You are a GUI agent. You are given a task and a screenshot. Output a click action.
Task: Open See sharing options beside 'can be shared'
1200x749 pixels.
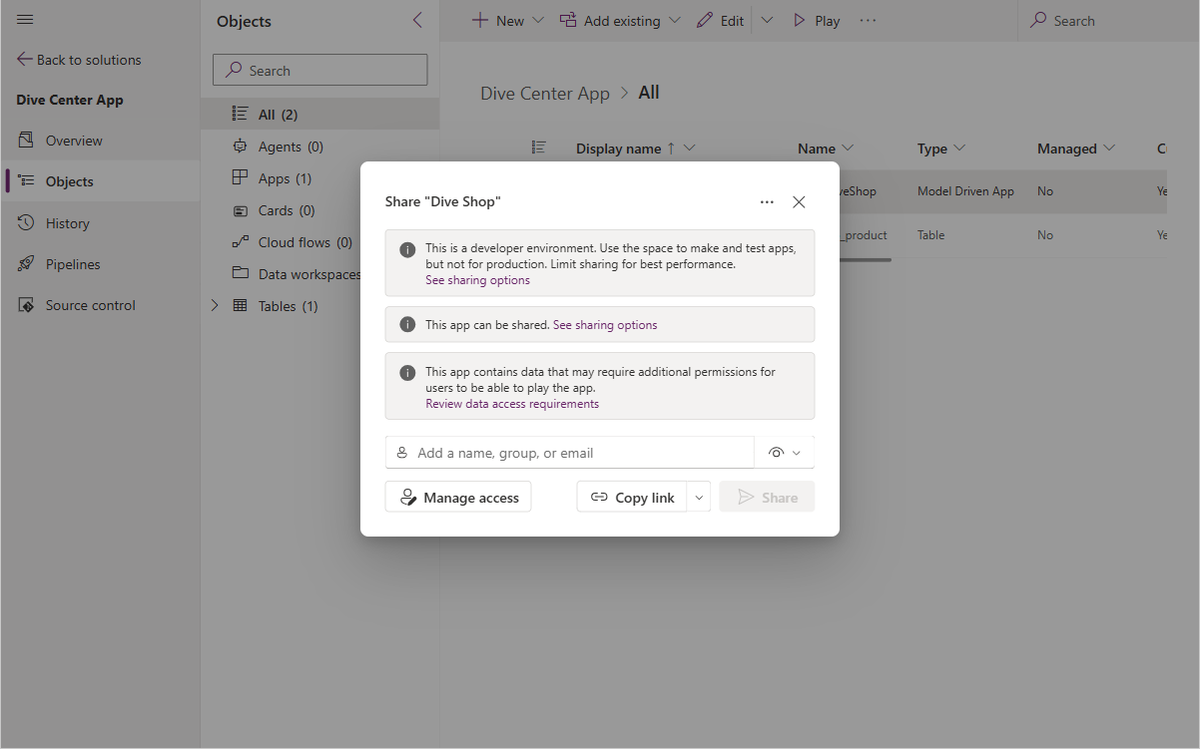click(x=605, y=325)
